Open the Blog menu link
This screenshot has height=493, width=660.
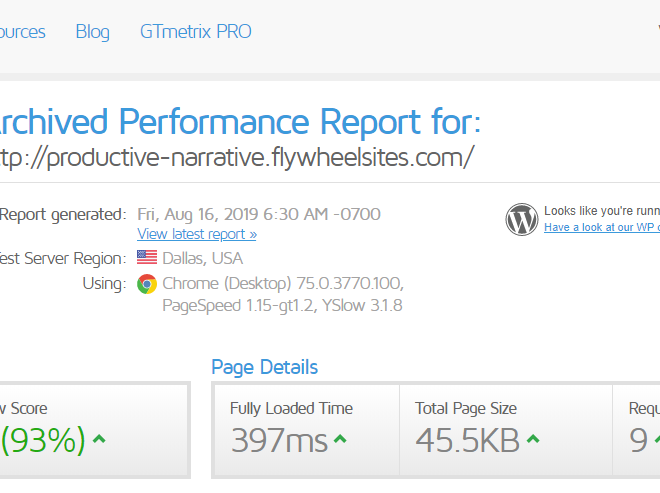tap(93, 32)
